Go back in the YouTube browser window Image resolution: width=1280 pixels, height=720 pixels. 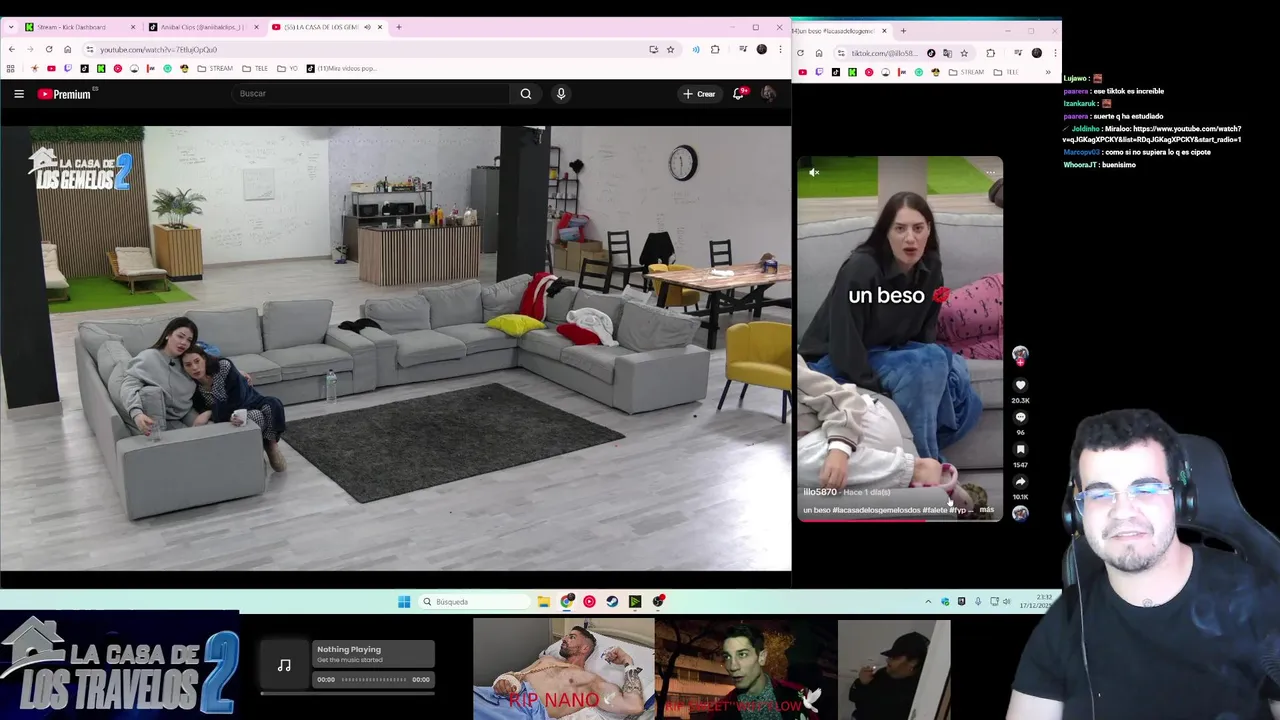point(11,49)
